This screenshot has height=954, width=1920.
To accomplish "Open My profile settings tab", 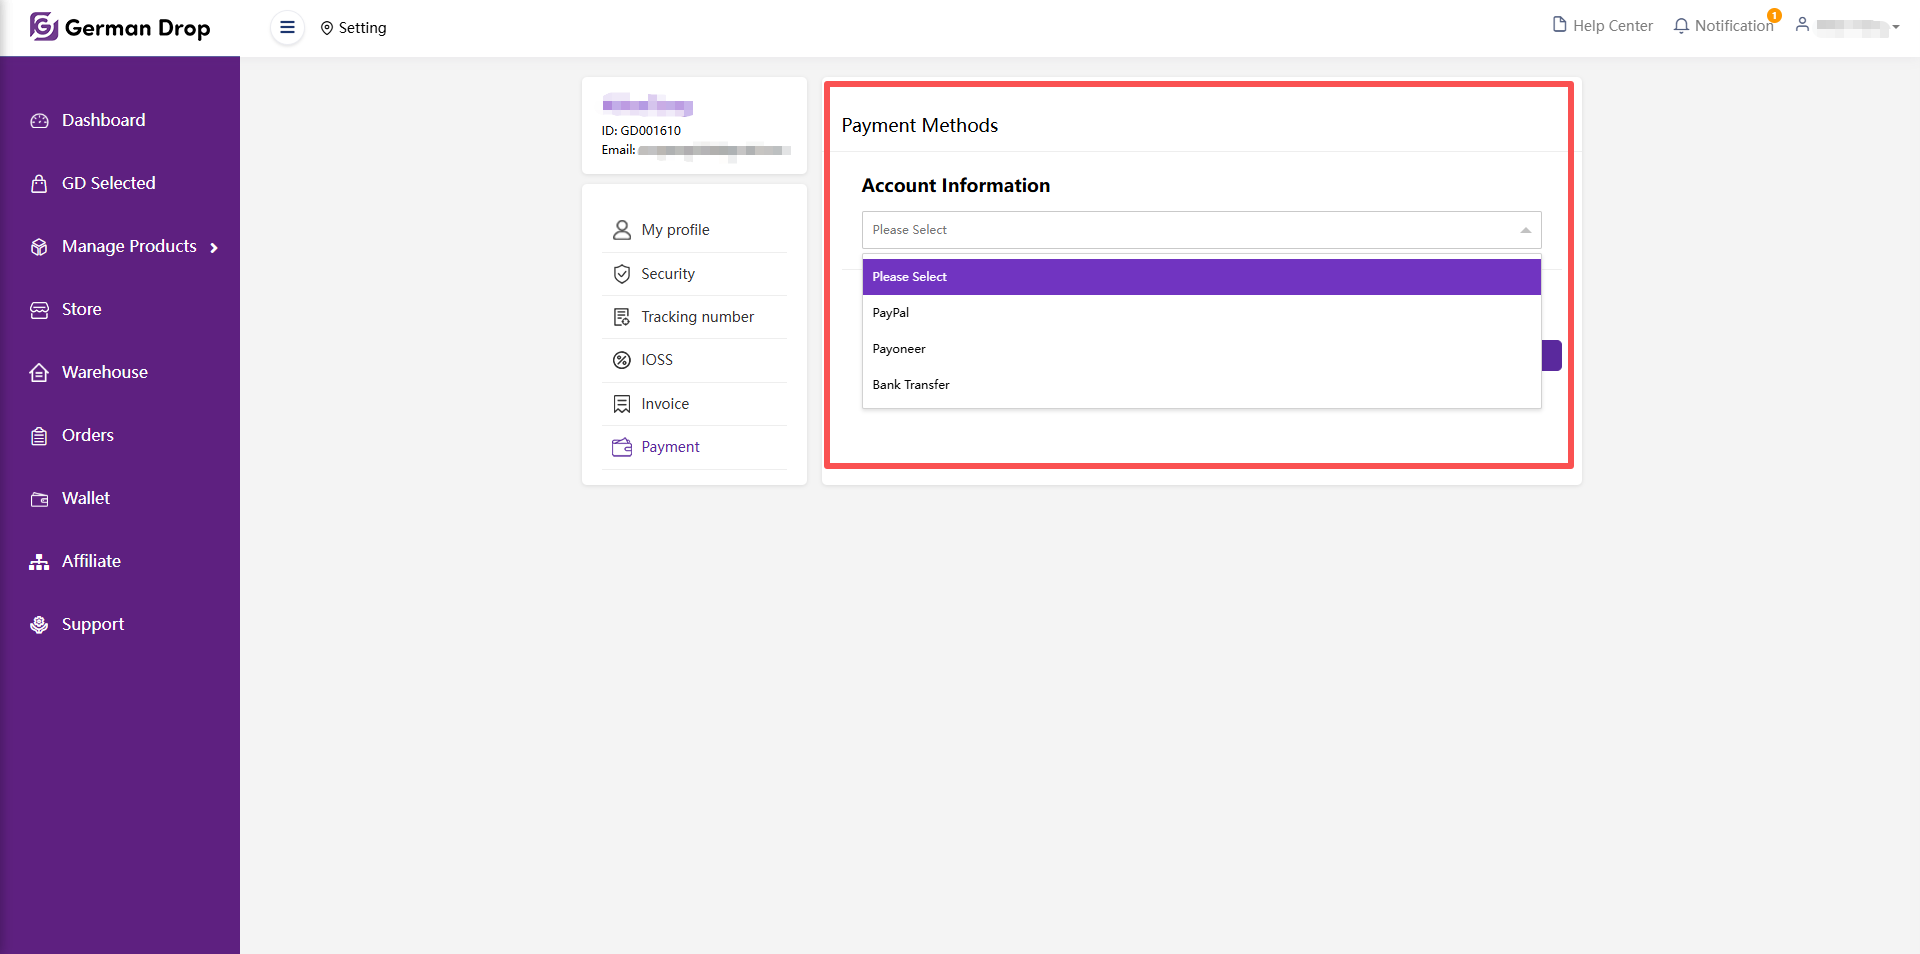I will (675, 230).
